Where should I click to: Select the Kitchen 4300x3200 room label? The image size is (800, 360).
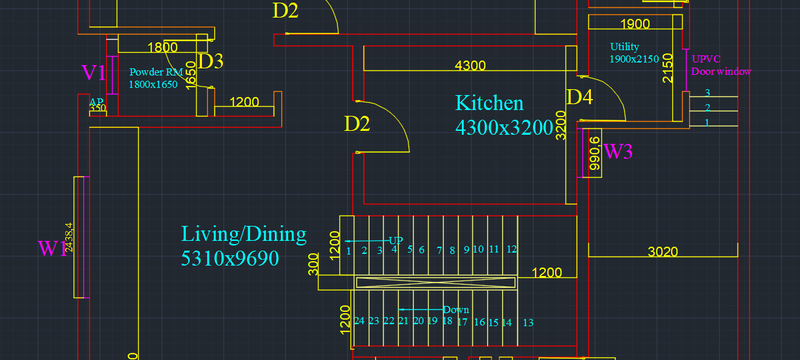click(504, 115)
